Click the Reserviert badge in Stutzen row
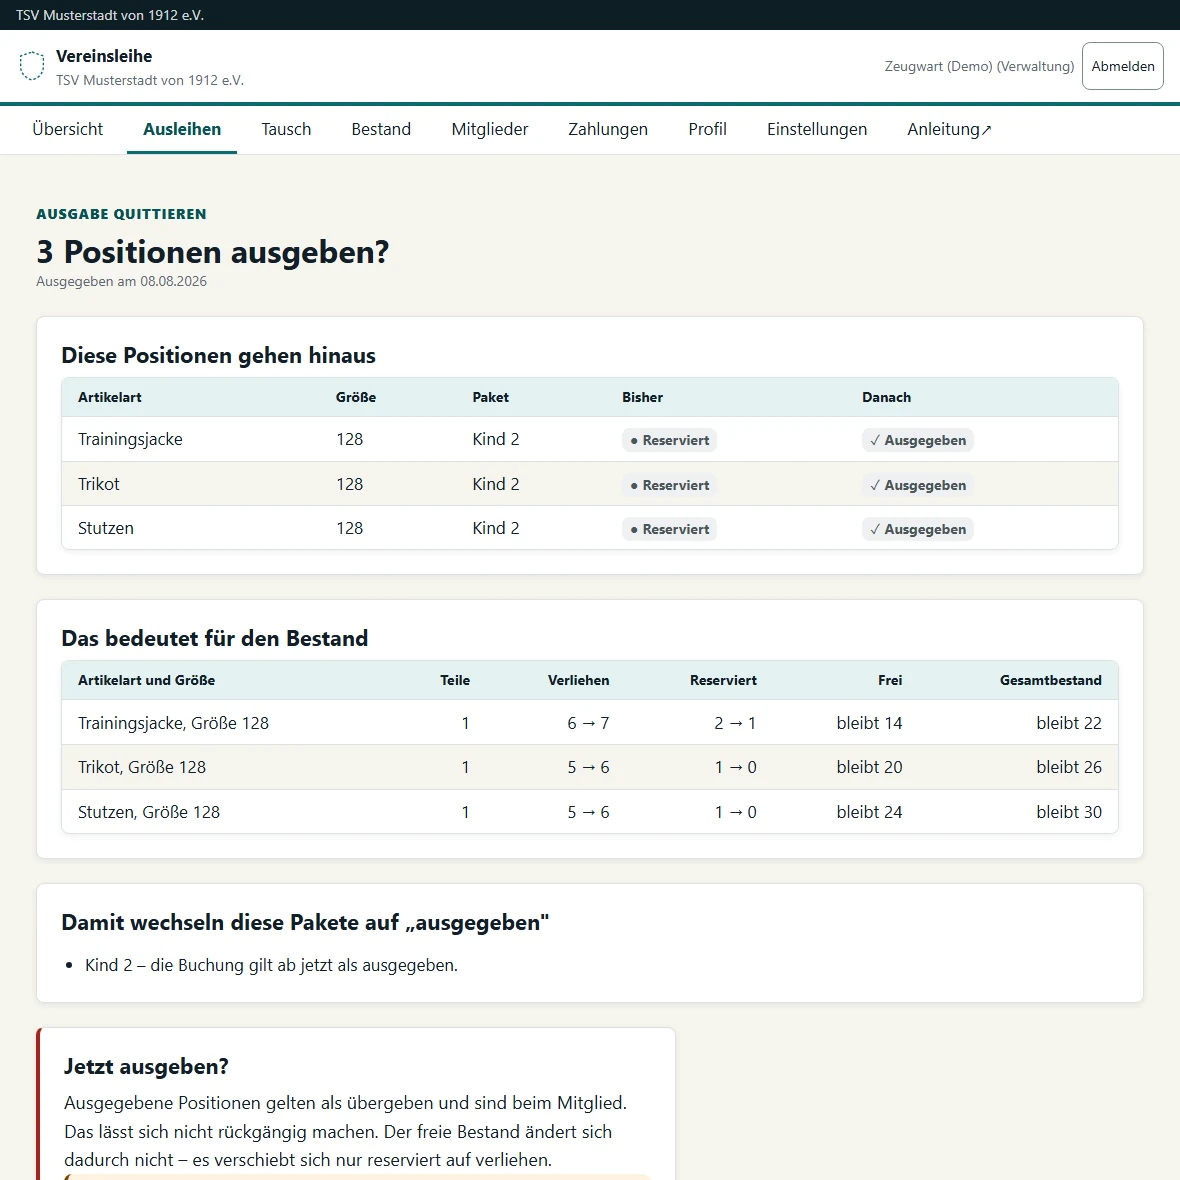This screenshot has height=1180, width=1180. pyautogui.click(x=670, y=529)
